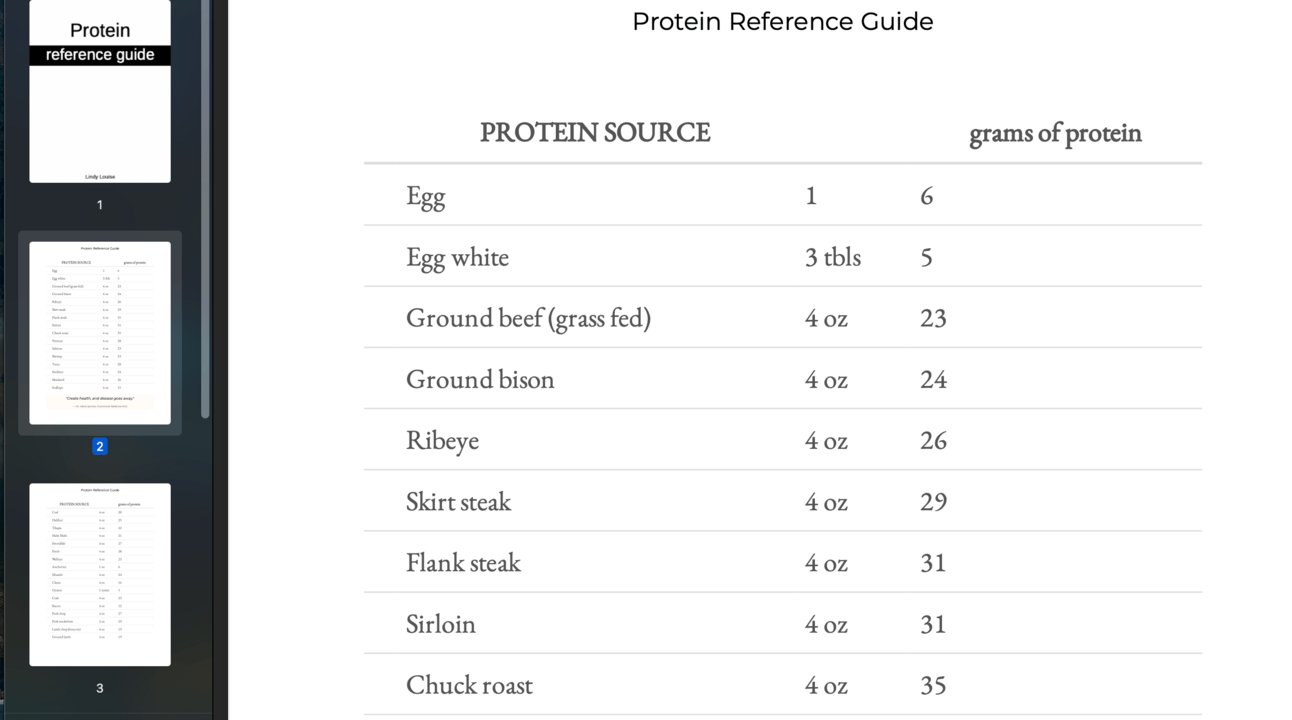
Task: Select the Egg white row label
Action: pos(457,257)
